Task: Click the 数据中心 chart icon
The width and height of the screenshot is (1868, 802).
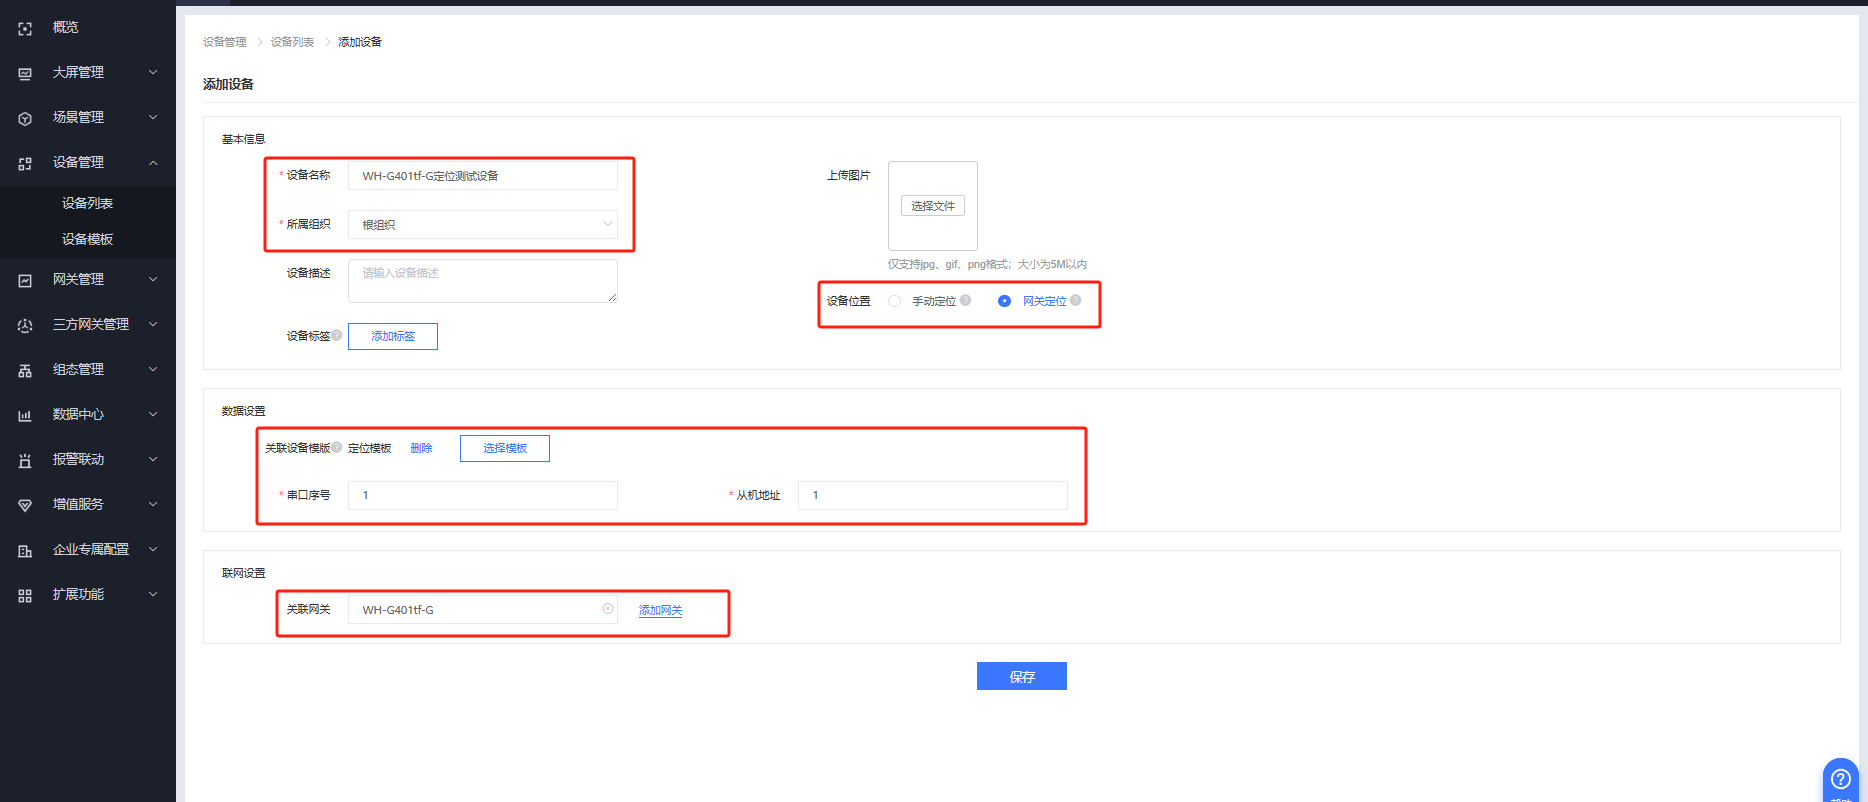Action: pyautogui.click(x=25, y=416)
